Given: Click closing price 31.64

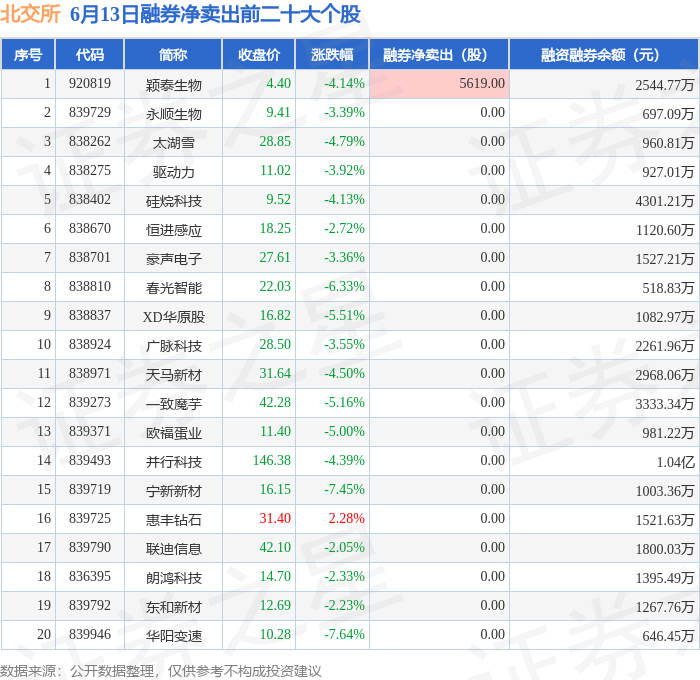Looking at the screenshot, I should 275,374.
